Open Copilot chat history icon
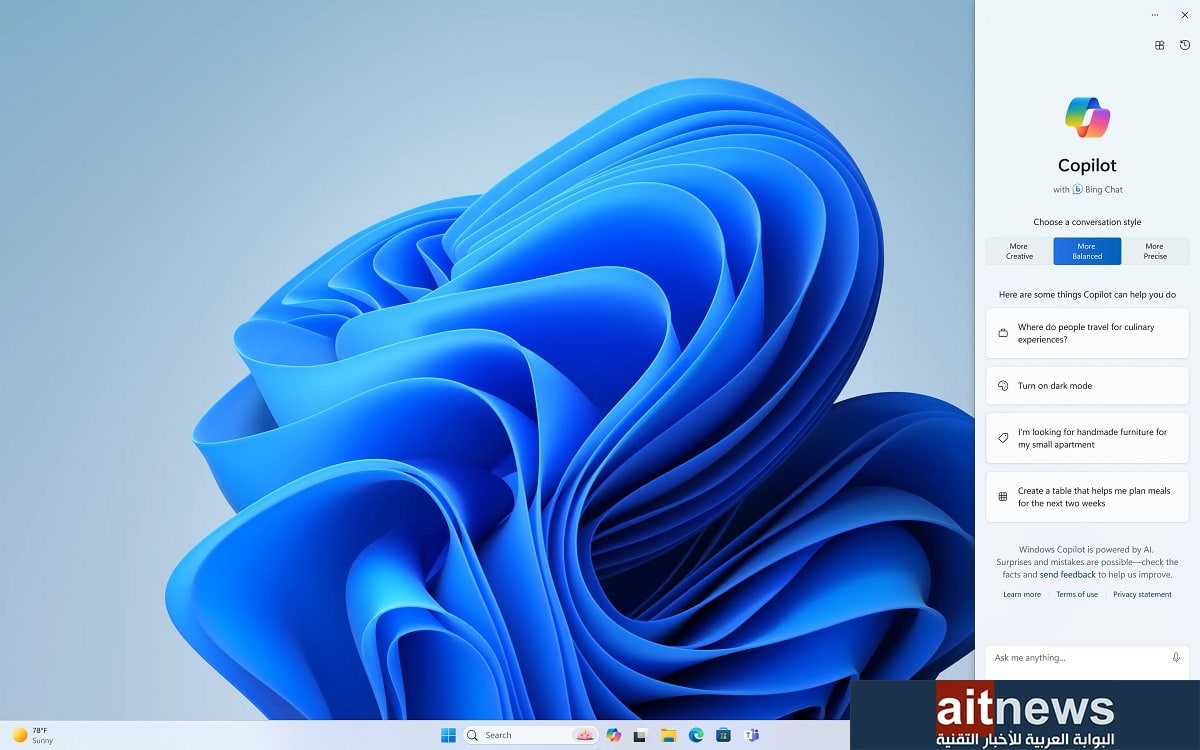The height and width of the screenshot is (750, 1200). (x=1185, y=45)
